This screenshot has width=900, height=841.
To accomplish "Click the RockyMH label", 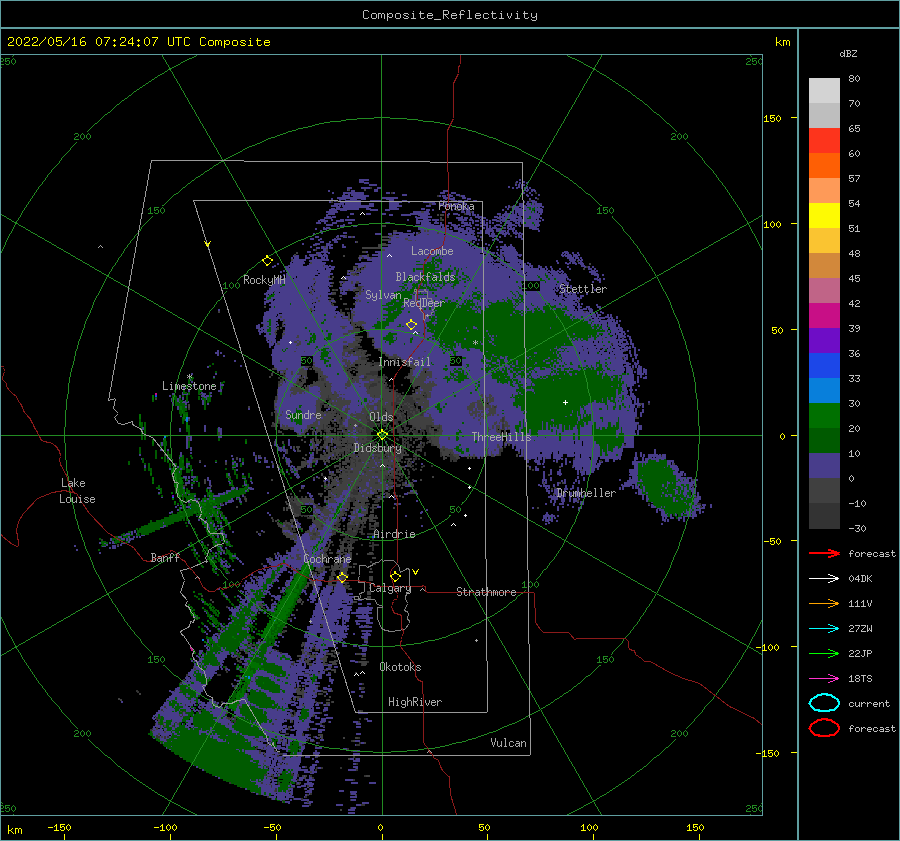I will (x=264, y=280).
